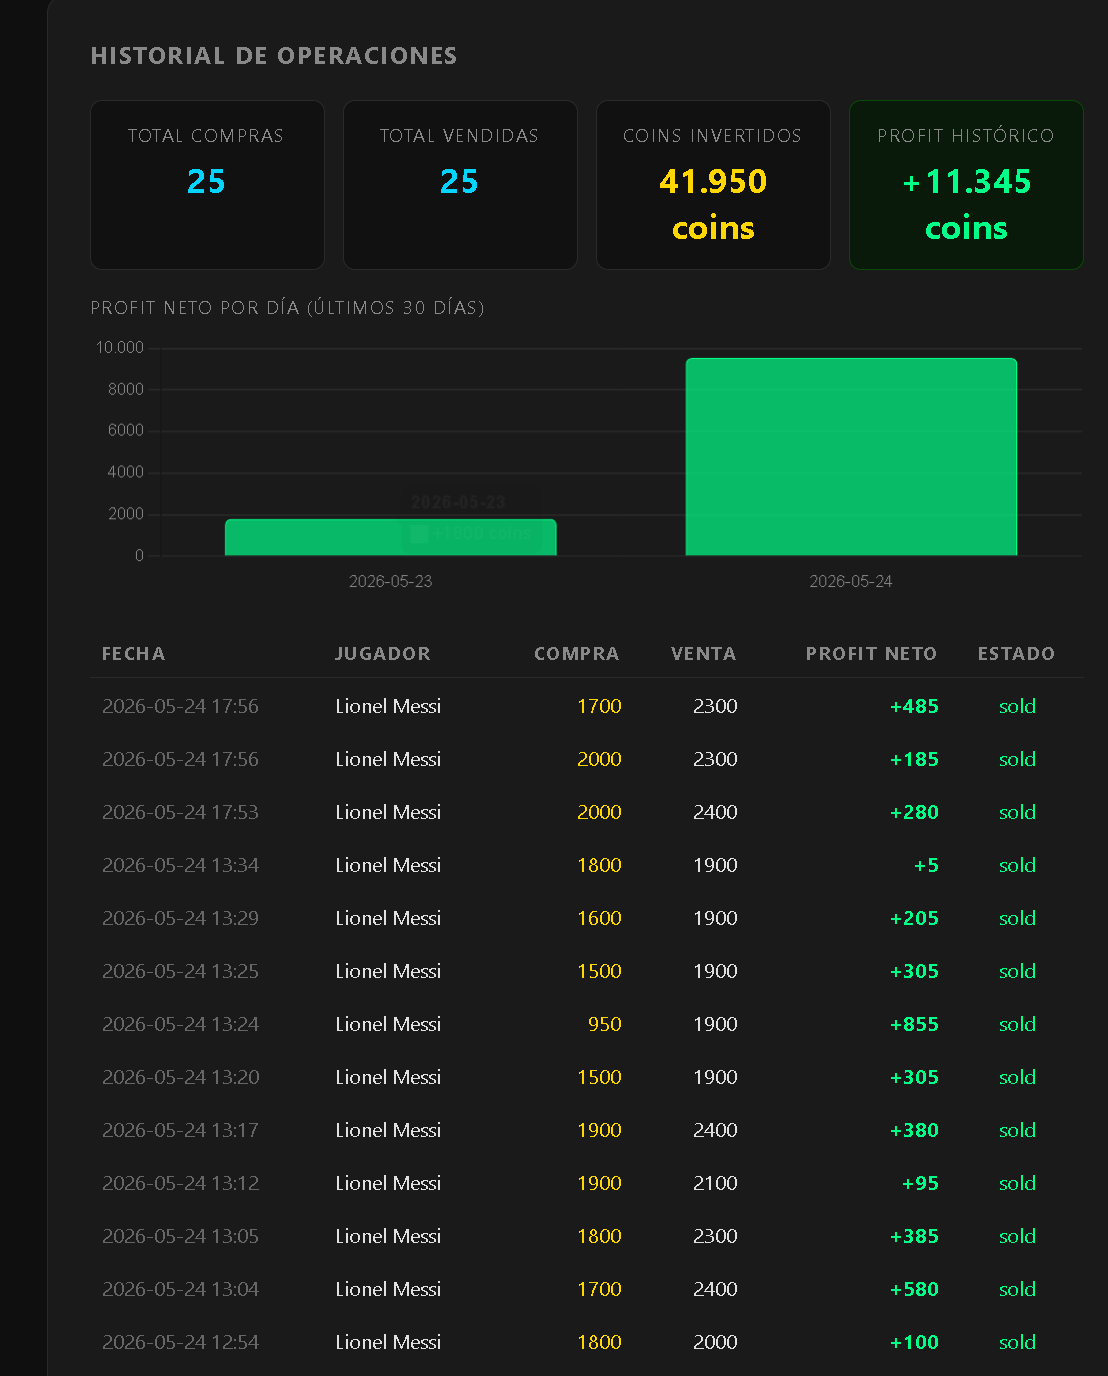Viewport: 1108px width, 1376px height.
Task: Click the date 2026-05-24 13:17
Action: pyautogui.click(x=180, y=1130)
